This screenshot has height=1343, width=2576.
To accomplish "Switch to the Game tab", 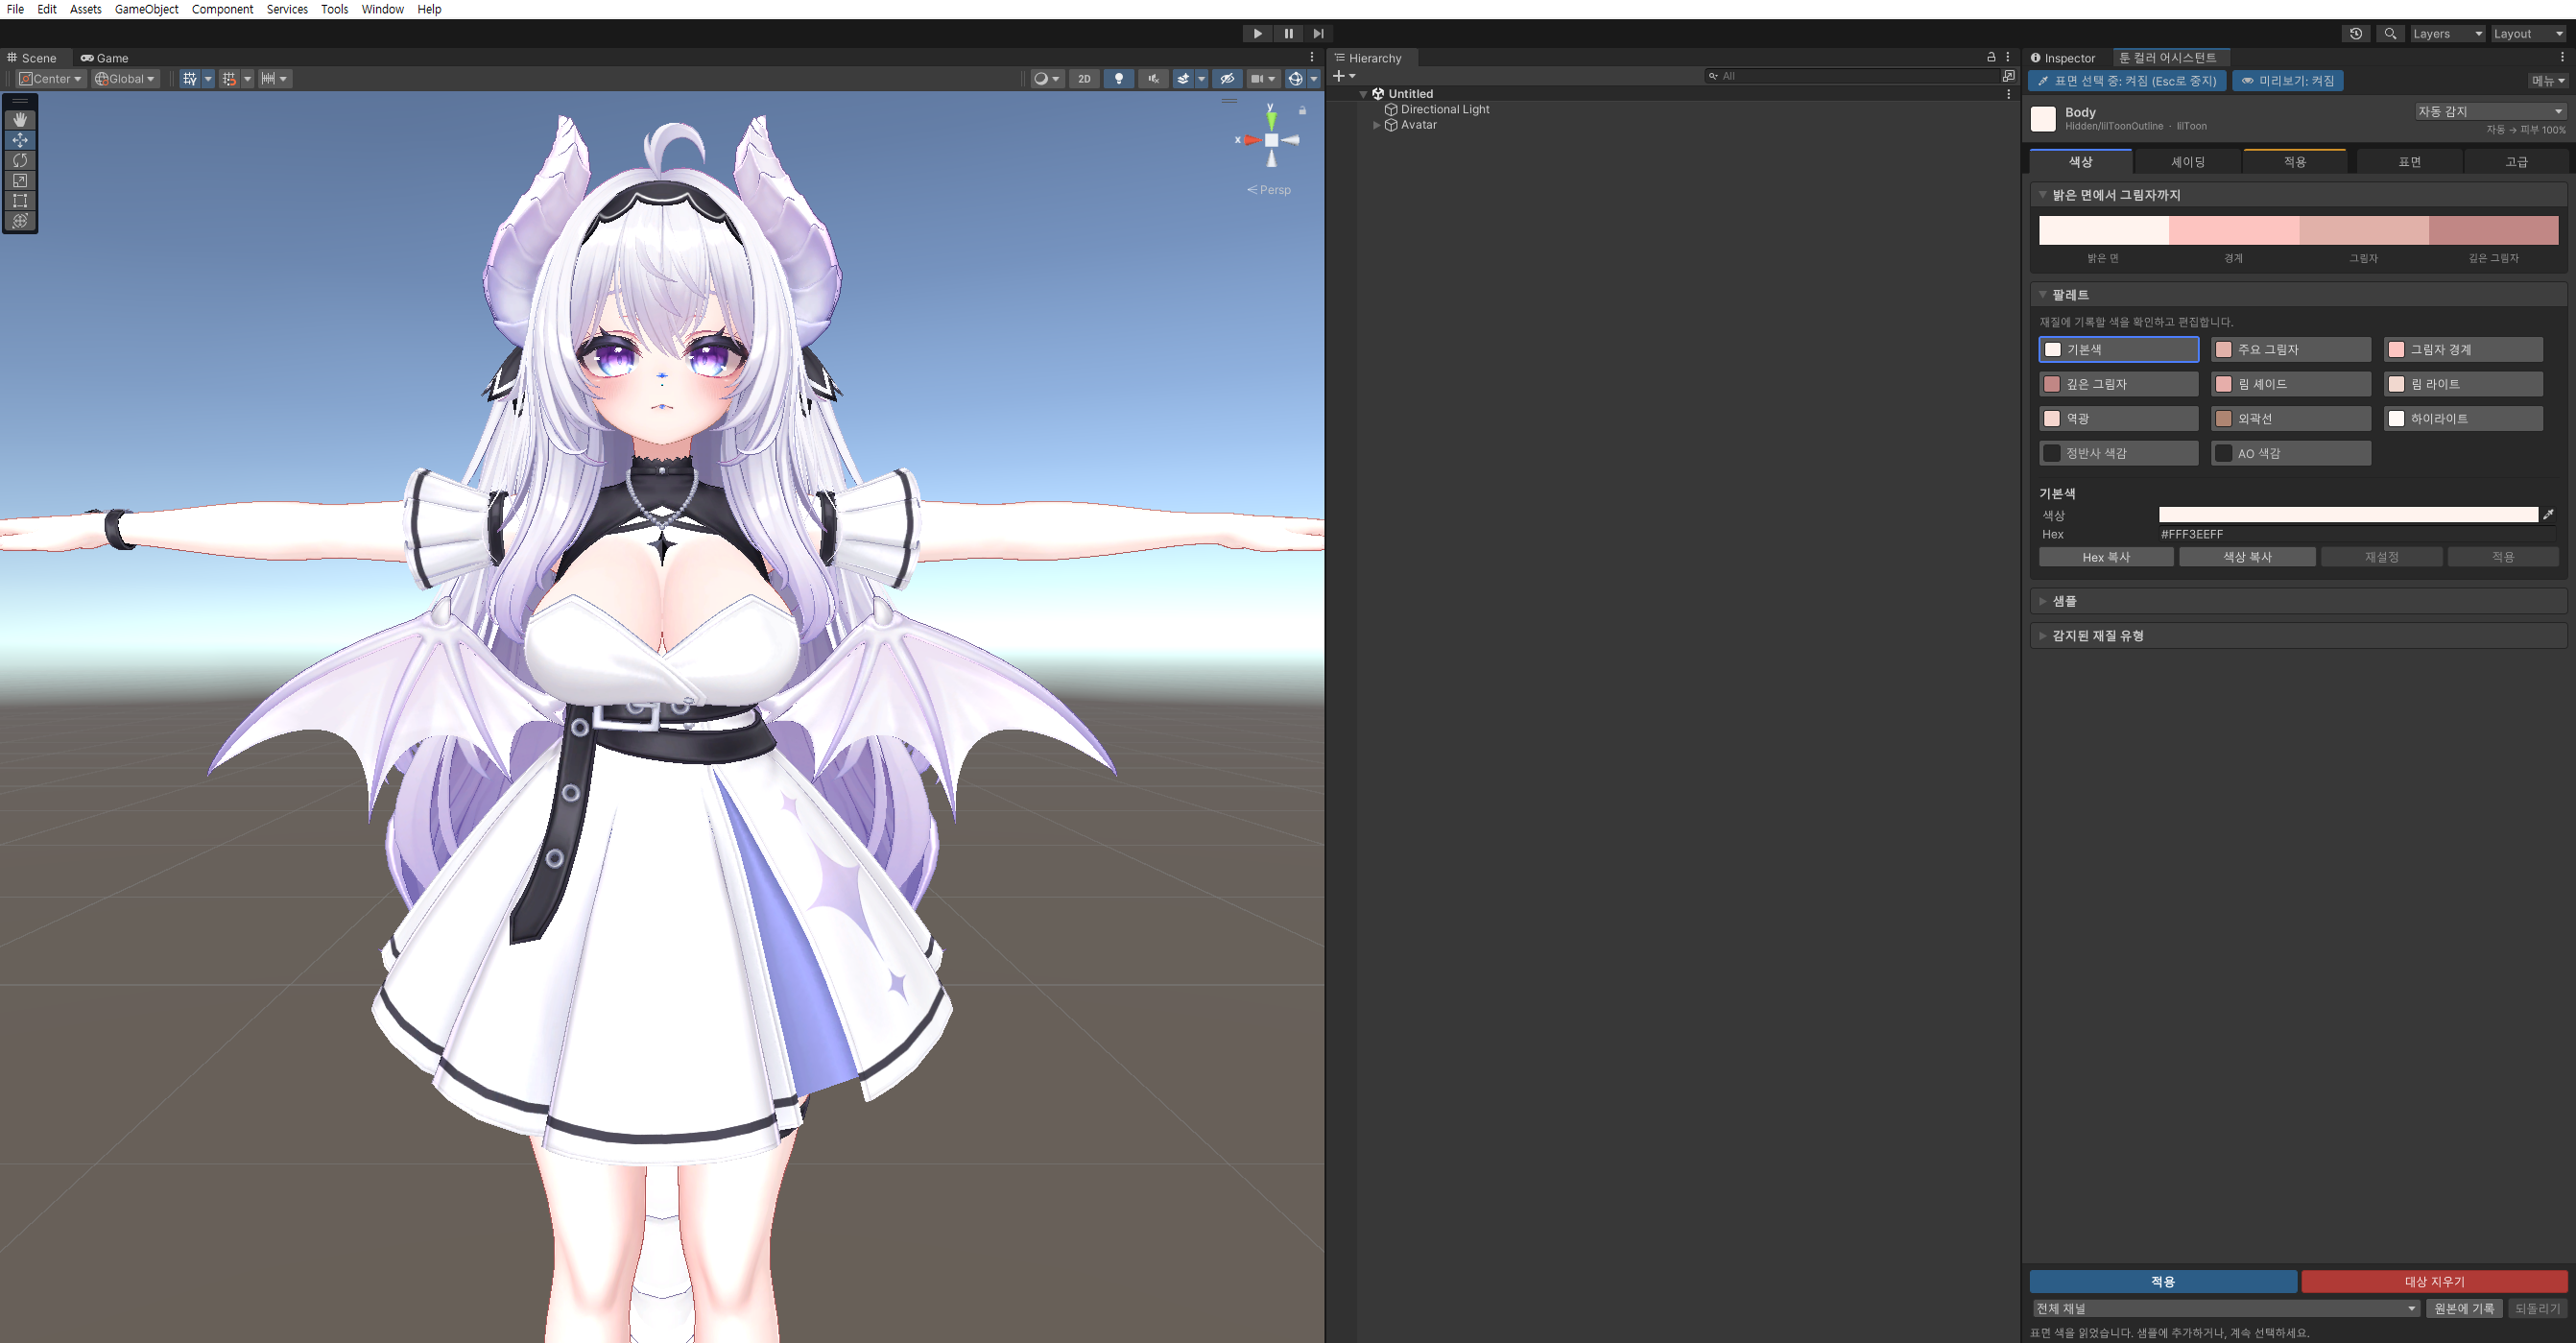I will 105,58.
